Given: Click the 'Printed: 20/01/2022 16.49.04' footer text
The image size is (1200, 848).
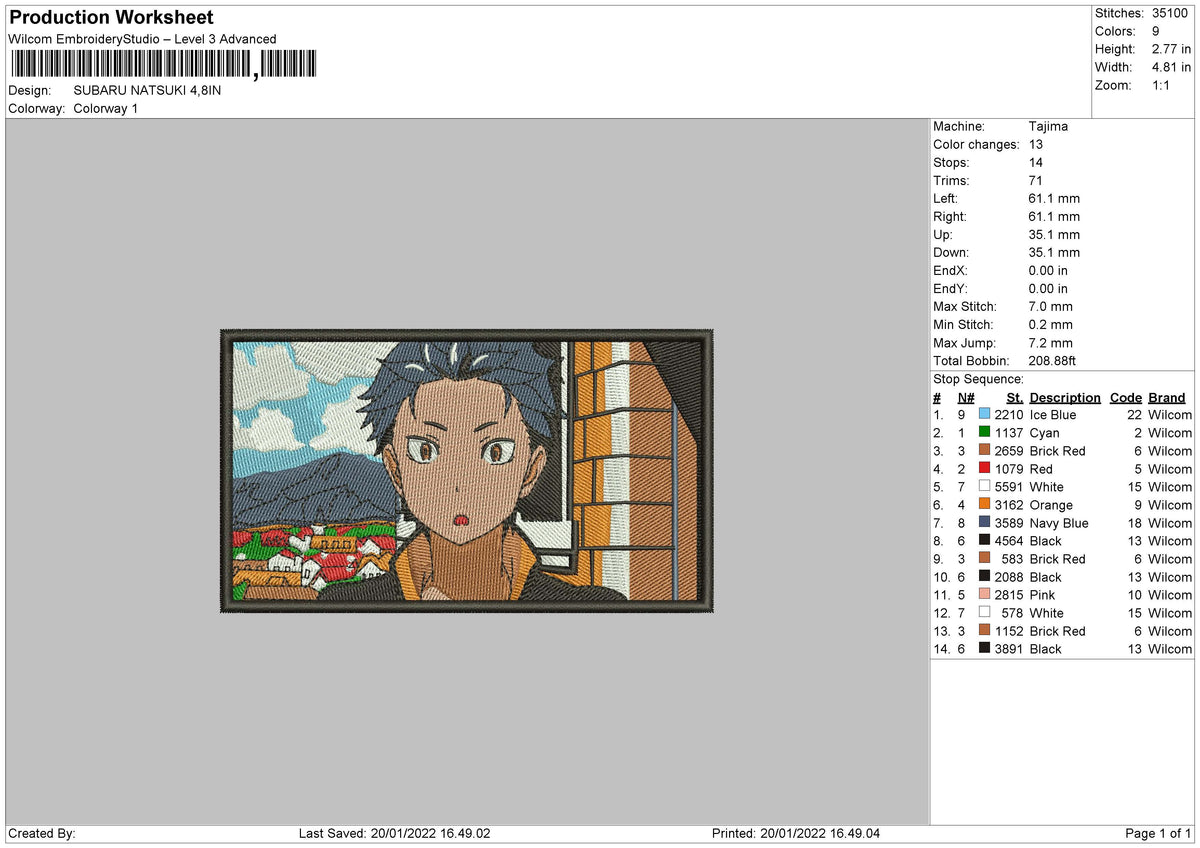Looking at the screenshot, I should click(x=796, y=834).
